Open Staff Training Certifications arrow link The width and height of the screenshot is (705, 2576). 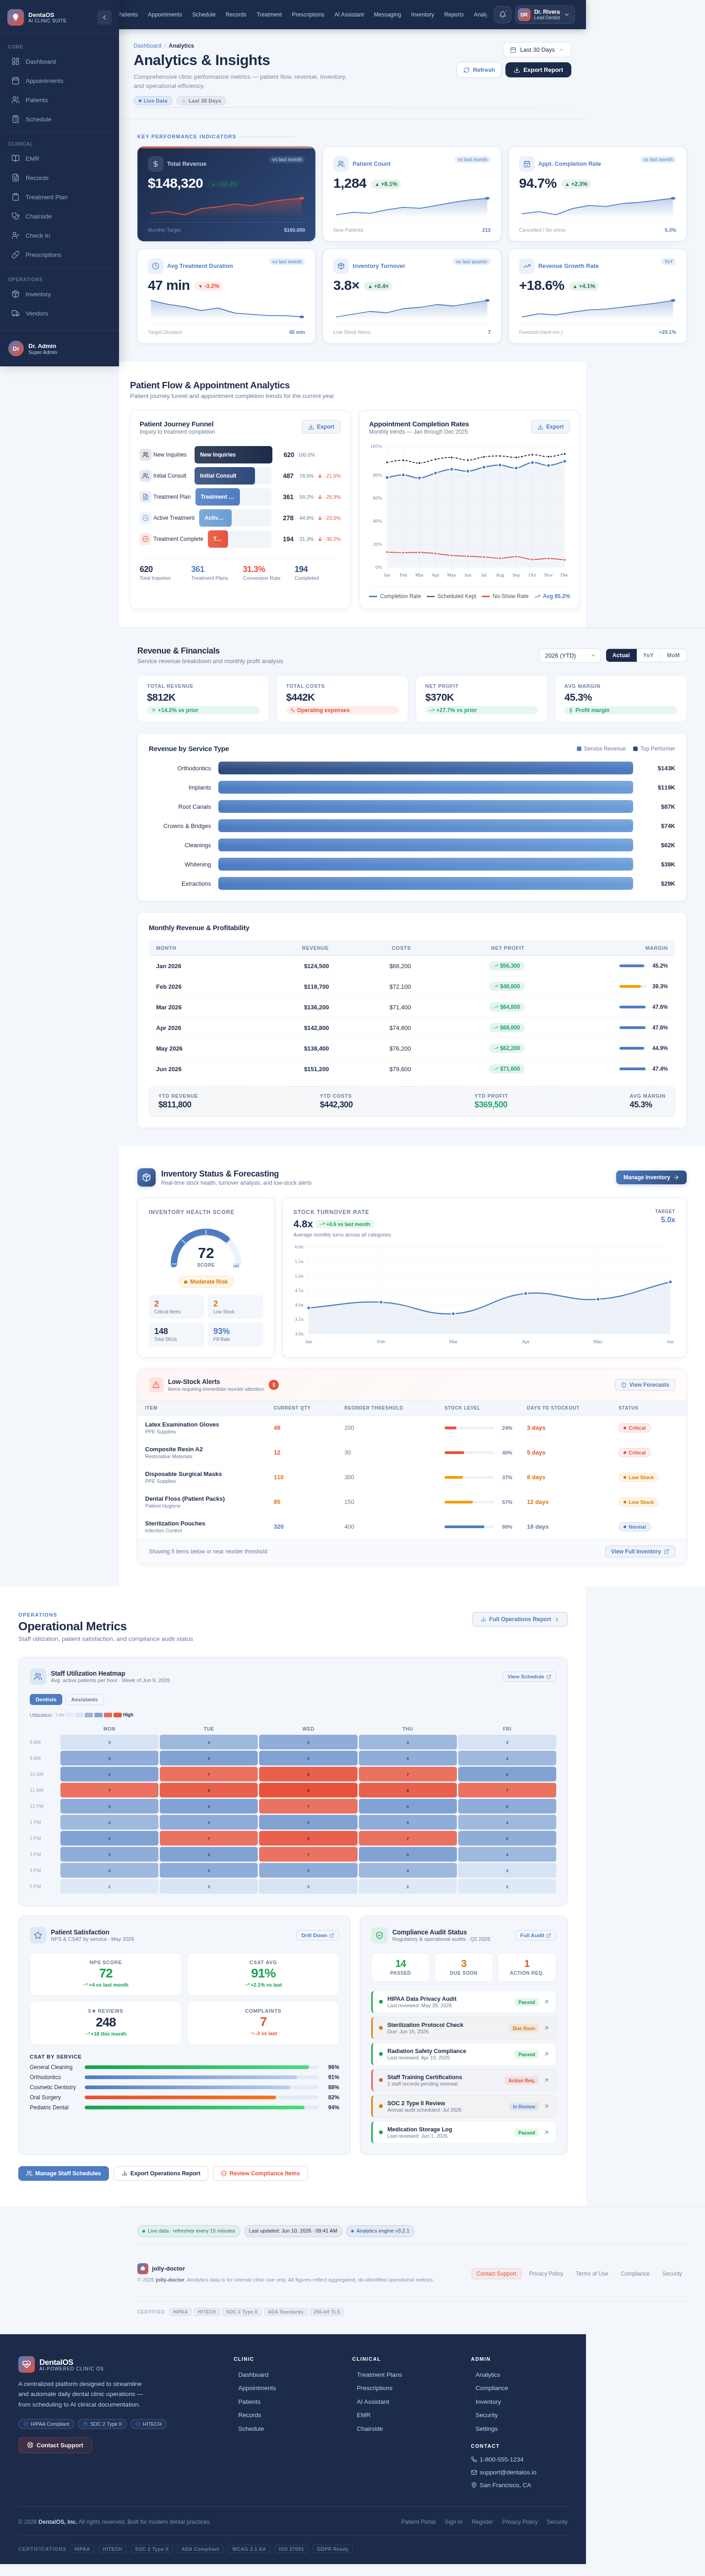click(546, 2080)
